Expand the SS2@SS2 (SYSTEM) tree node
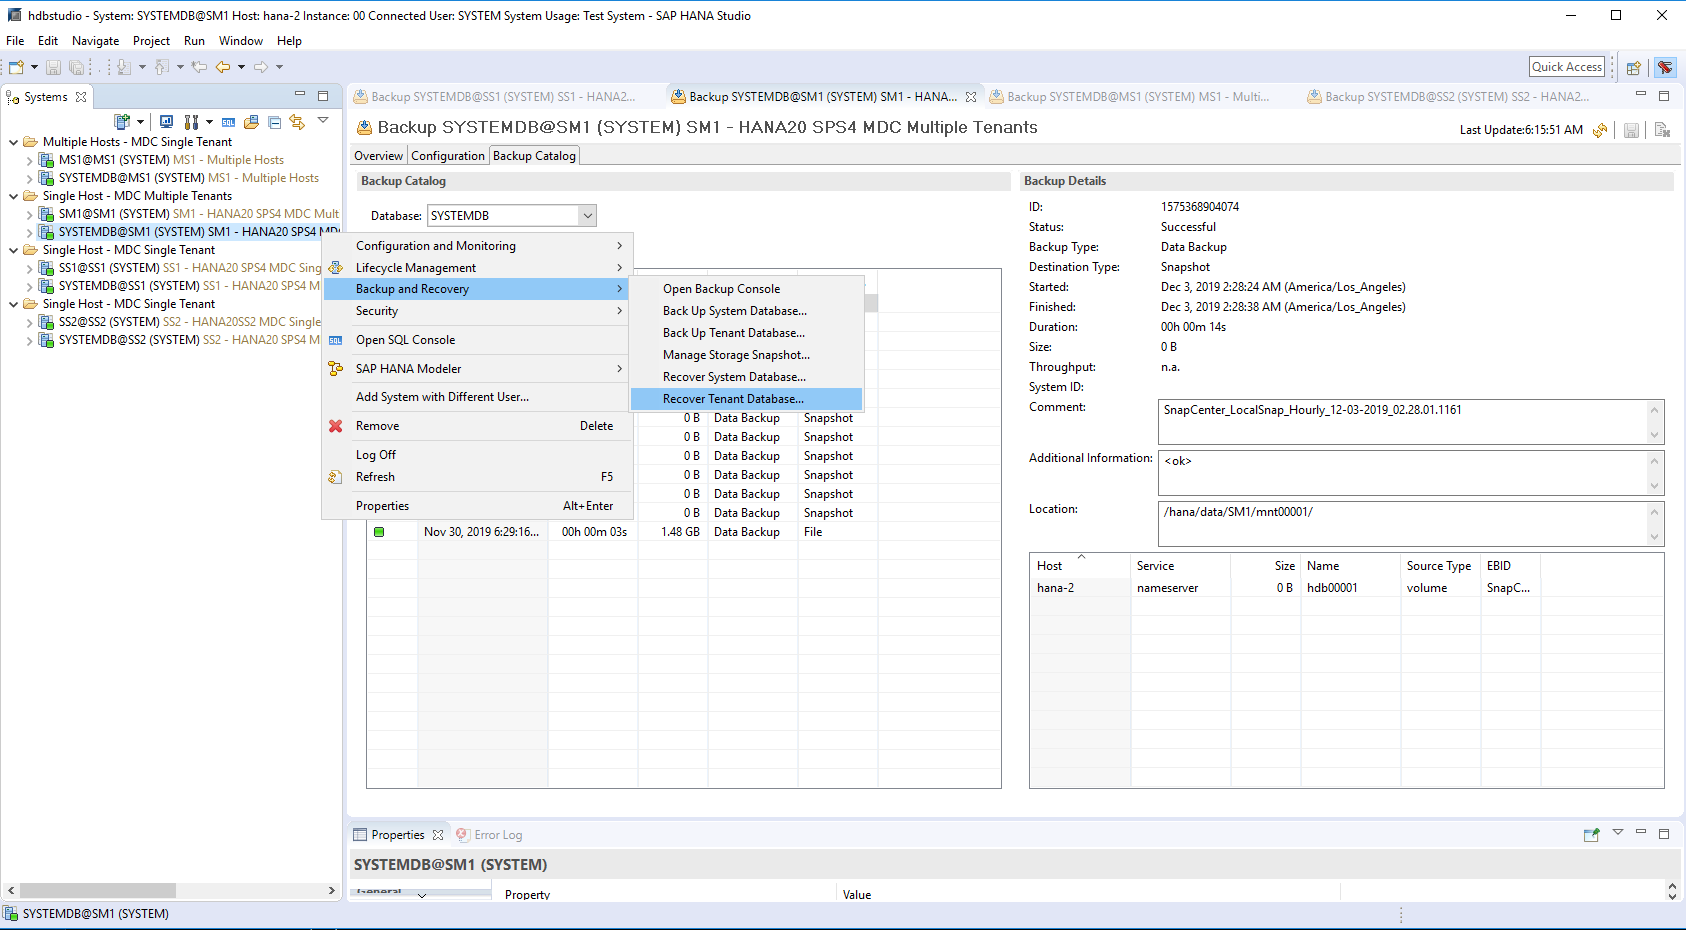Viewport: 1686px width, 930px height. coord(29,322)
